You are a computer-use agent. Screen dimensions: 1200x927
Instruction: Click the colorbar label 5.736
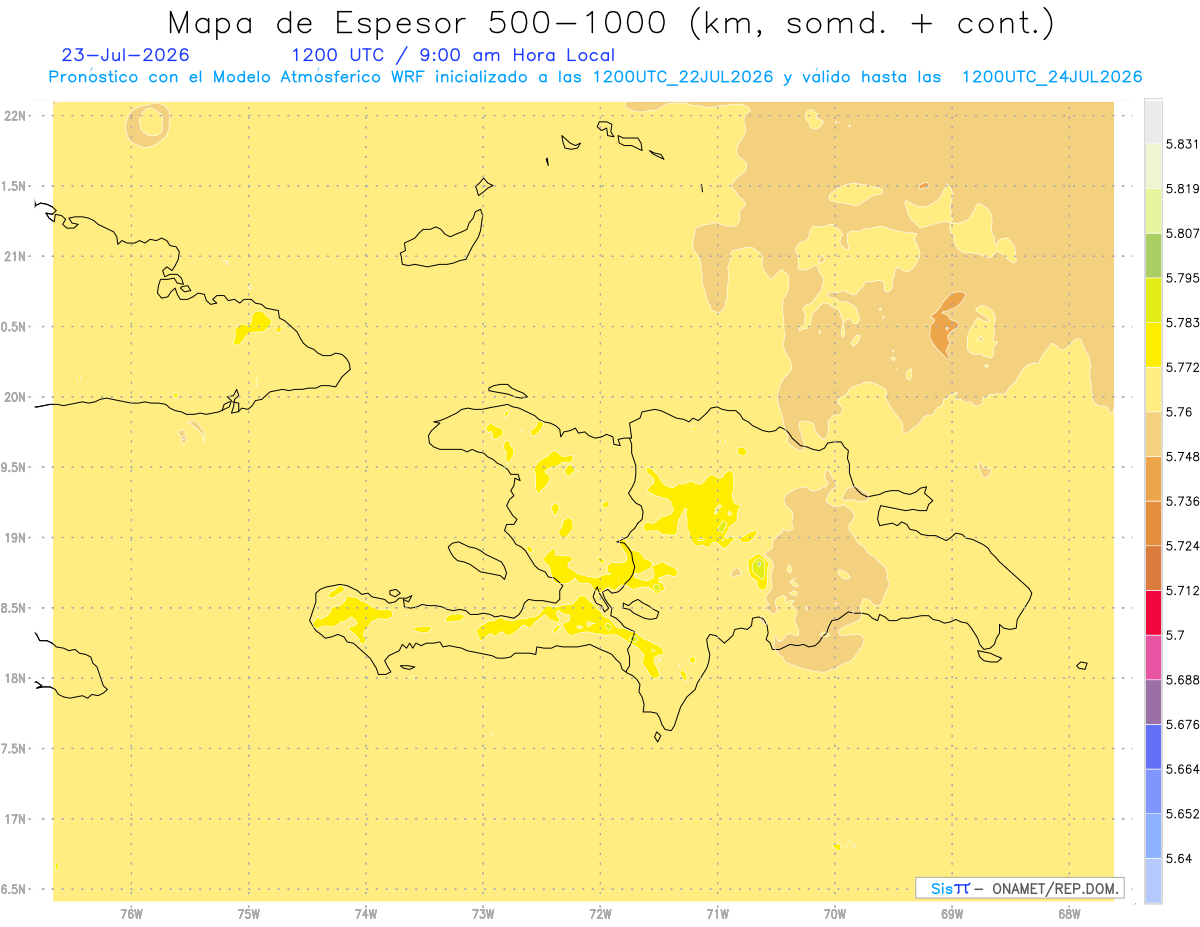[x=1183, y=501]
